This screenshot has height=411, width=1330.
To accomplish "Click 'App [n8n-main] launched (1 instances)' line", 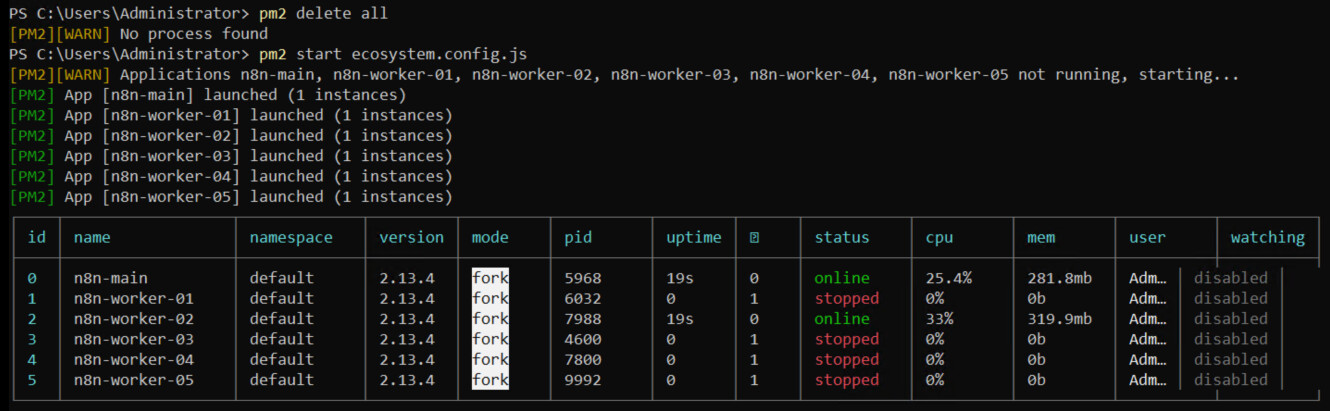I will 206,95.
